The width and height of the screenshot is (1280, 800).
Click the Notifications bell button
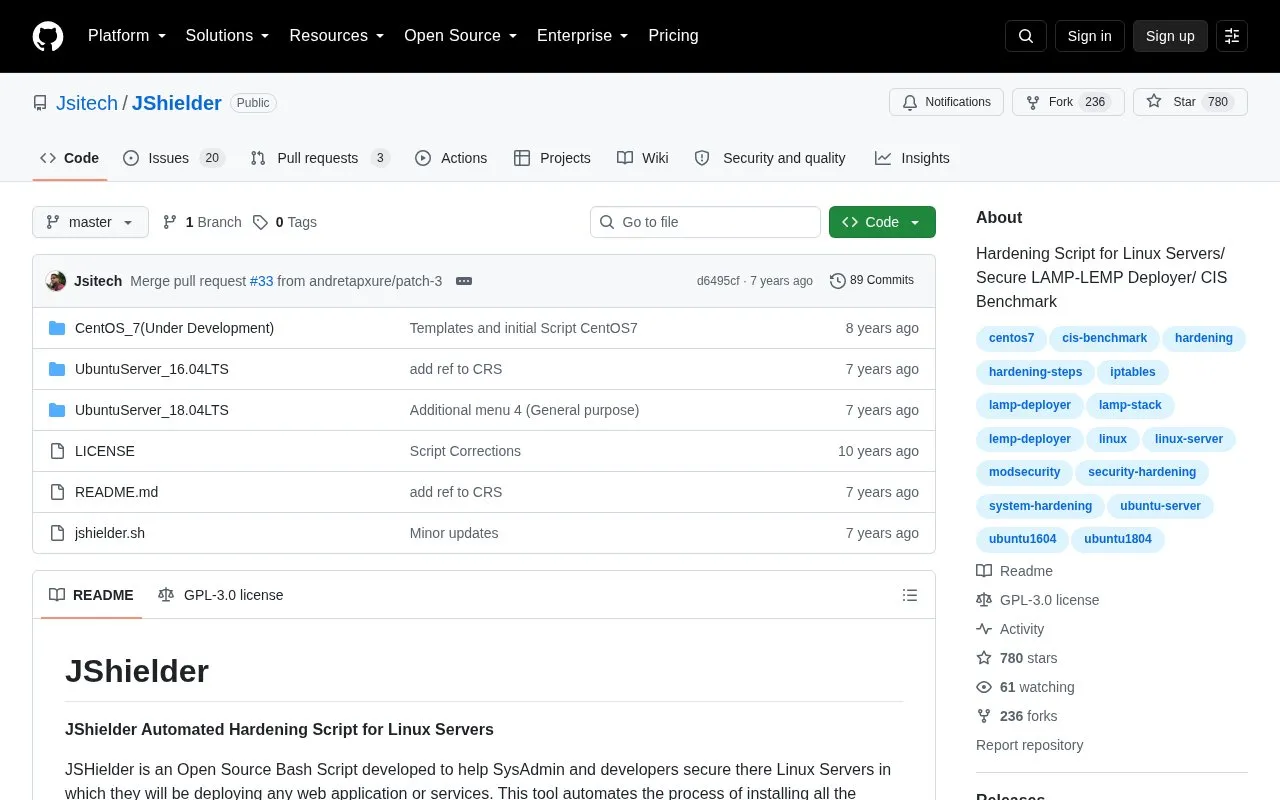(946, 102)
